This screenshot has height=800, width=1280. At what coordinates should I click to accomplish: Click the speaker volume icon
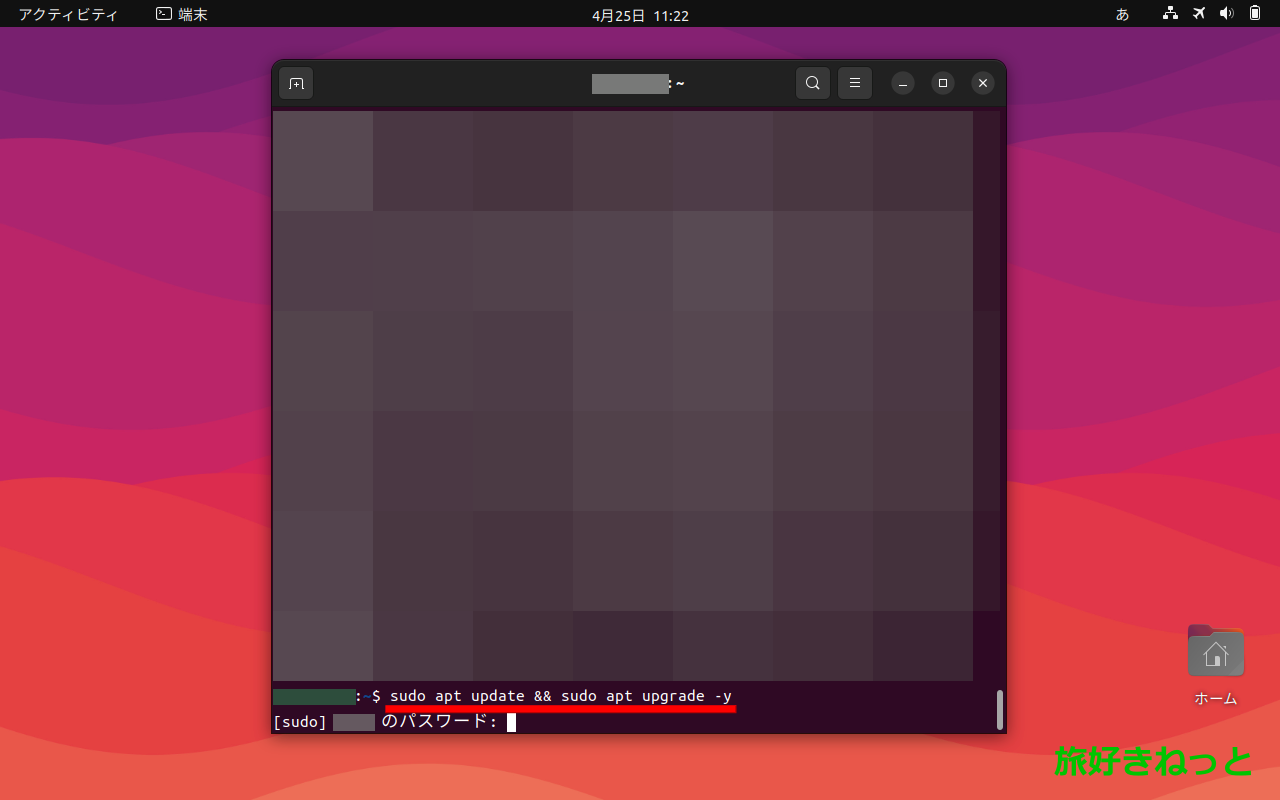pyautogui.click(x=1226, y=14)
